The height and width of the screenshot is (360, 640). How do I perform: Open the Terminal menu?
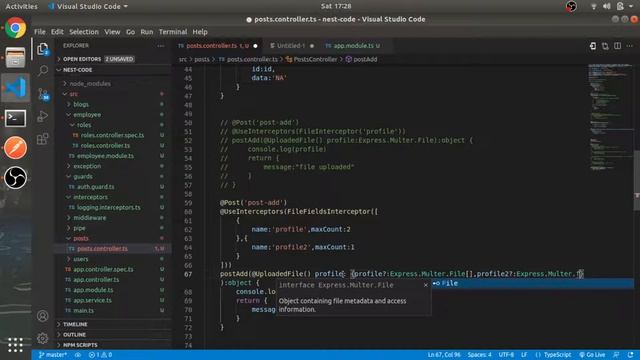click(173, 32)
